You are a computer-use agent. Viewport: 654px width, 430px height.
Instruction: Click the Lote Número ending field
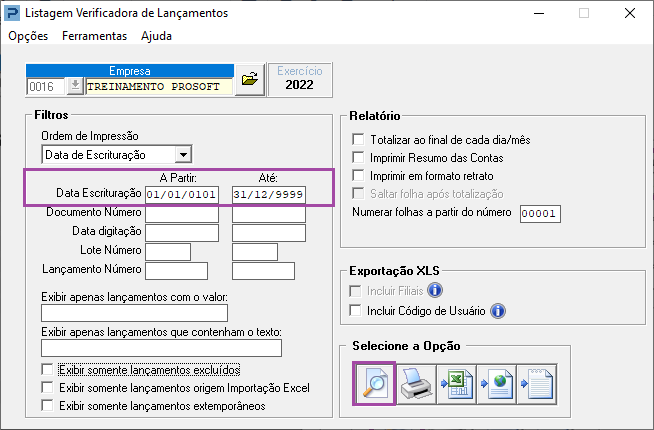254,252
